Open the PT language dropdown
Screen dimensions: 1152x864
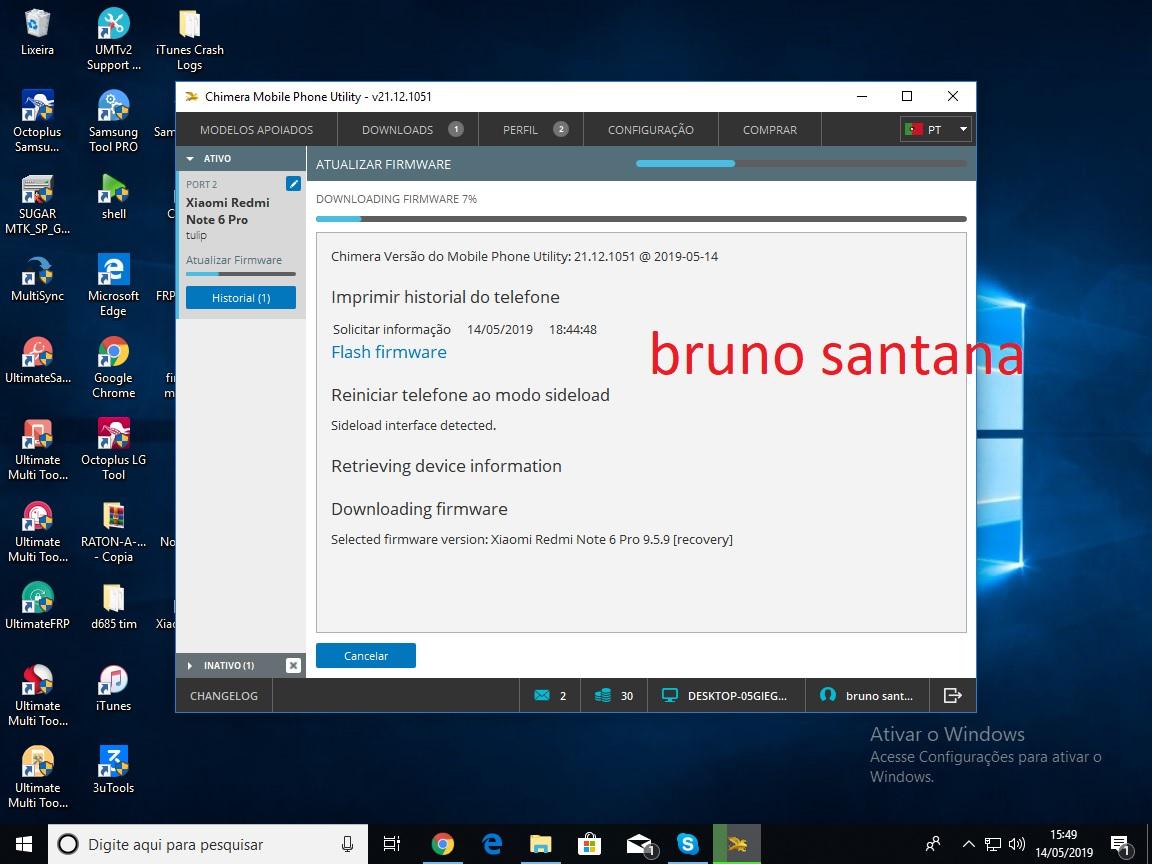pyautogui.click(x=935, y=129)
